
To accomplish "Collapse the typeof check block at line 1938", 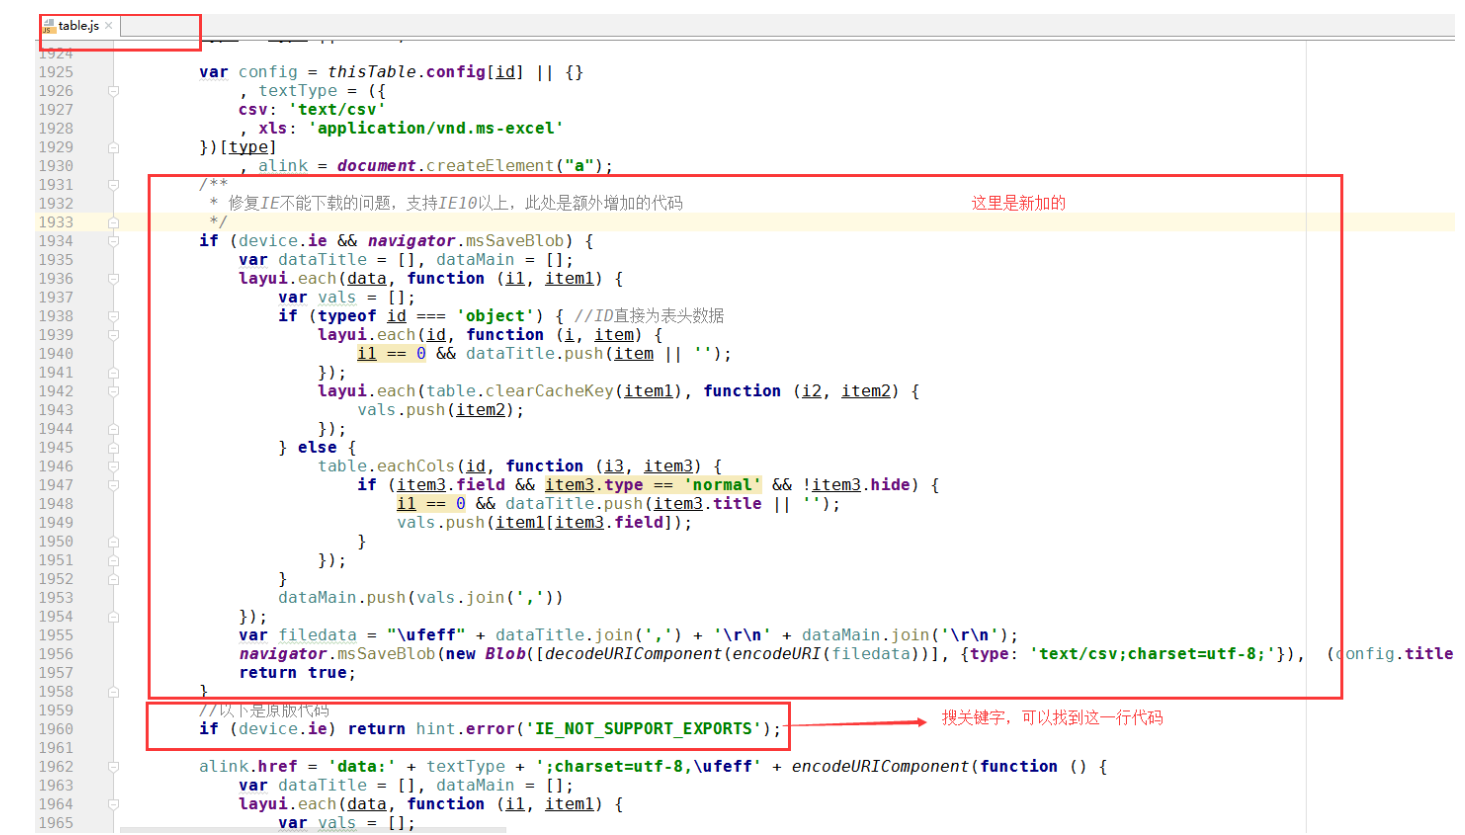I will pos(113,316).
